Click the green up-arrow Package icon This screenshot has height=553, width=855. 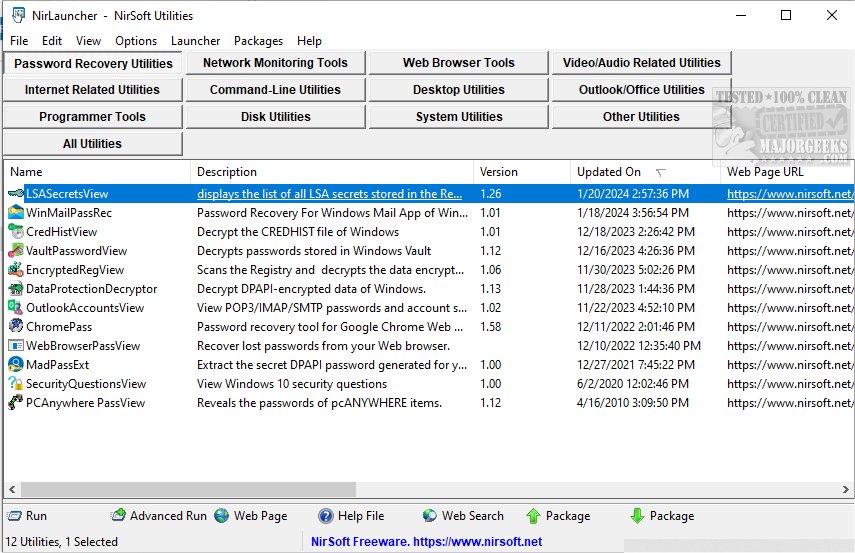coord(533,516)
